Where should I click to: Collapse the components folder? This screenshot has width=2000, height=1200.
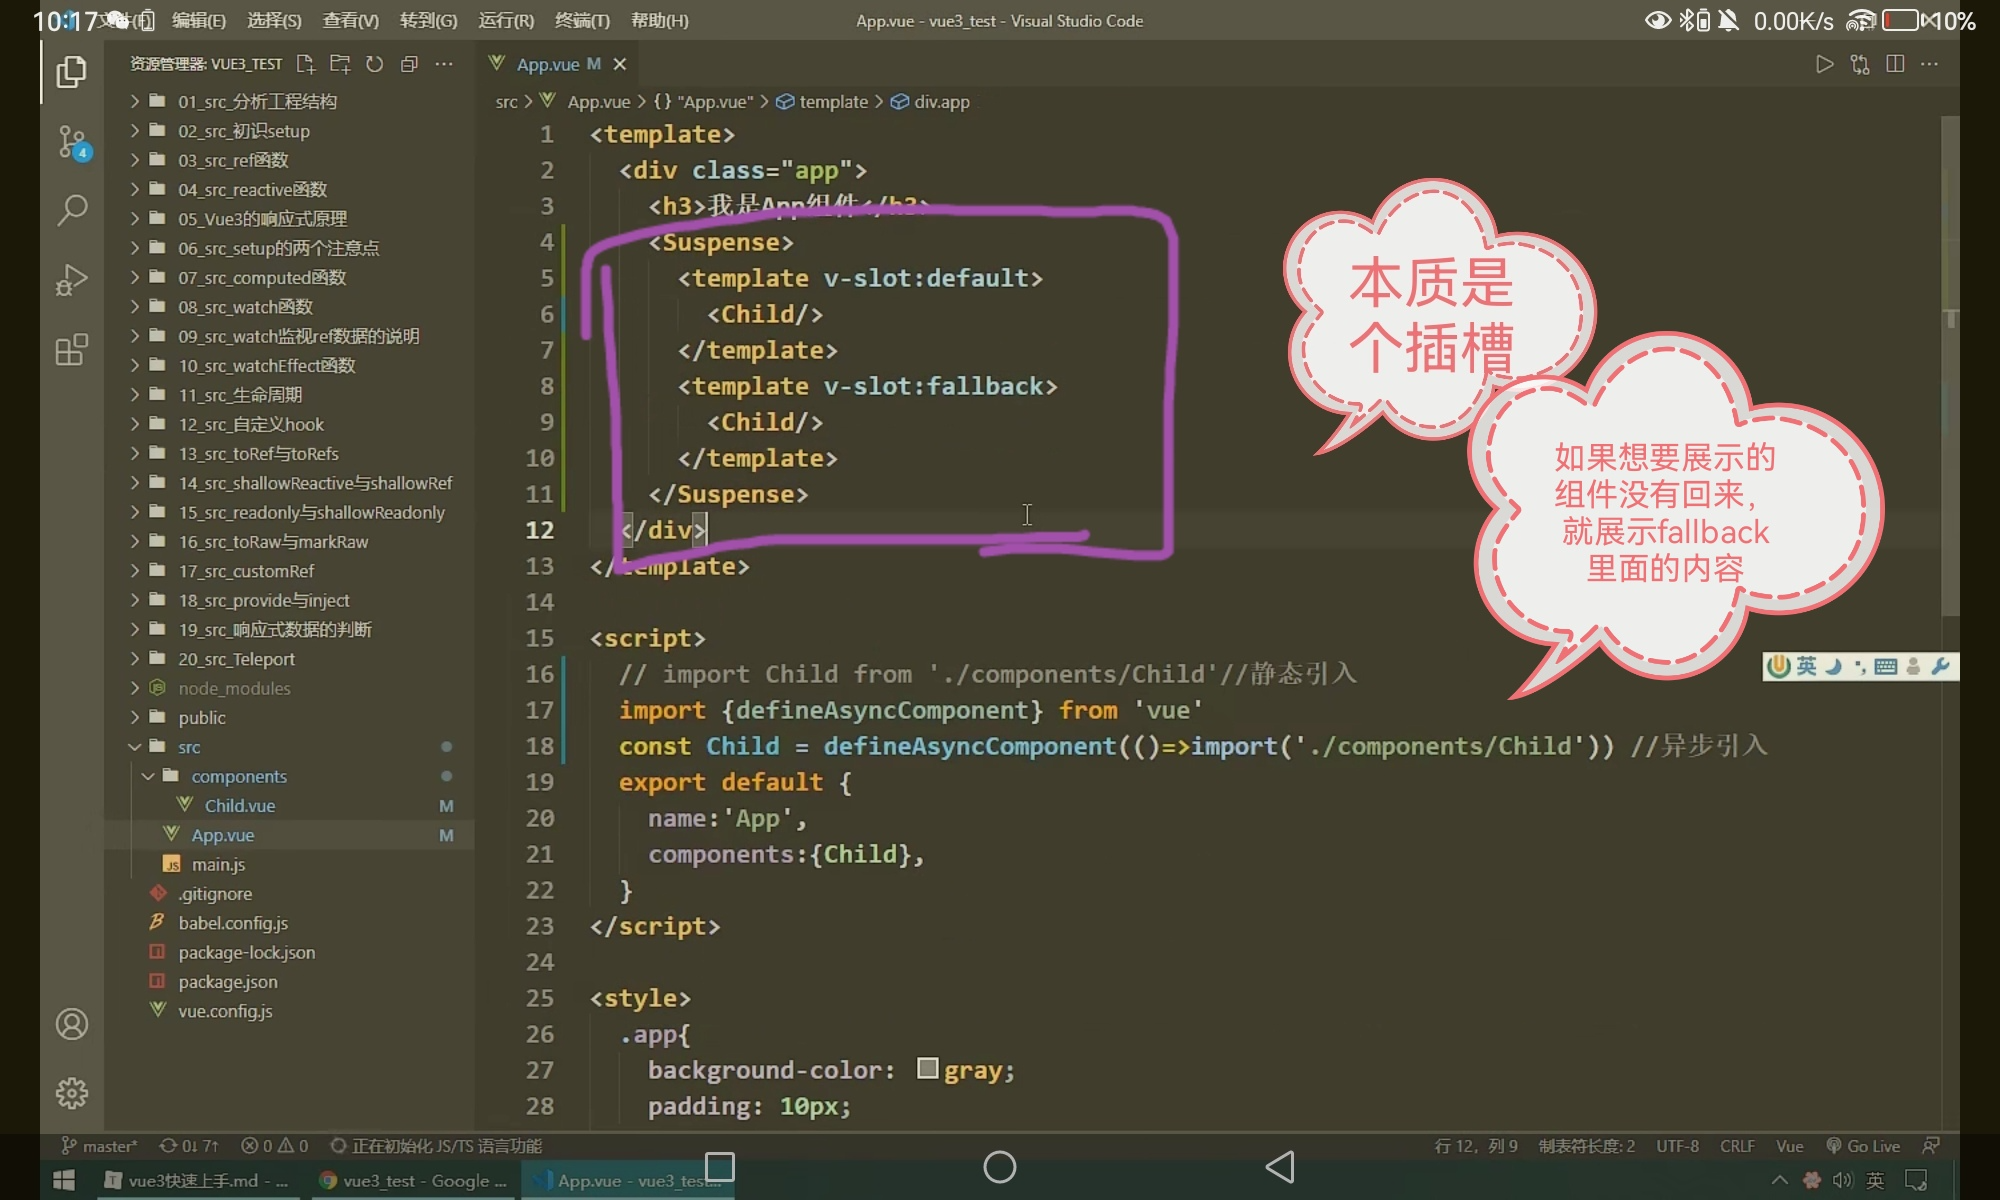[x=238, y=776]
